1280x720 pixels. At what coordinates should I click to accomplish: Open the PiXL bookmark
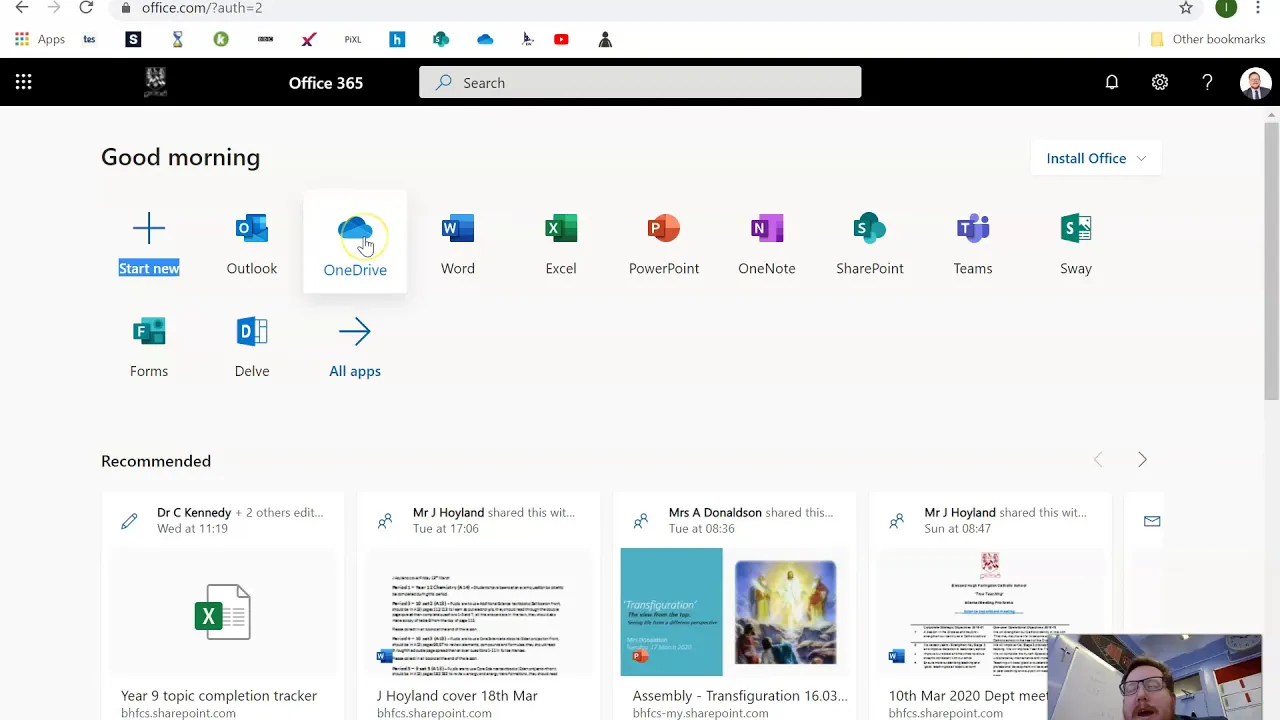pyautogui.click(x=353, y=39)
